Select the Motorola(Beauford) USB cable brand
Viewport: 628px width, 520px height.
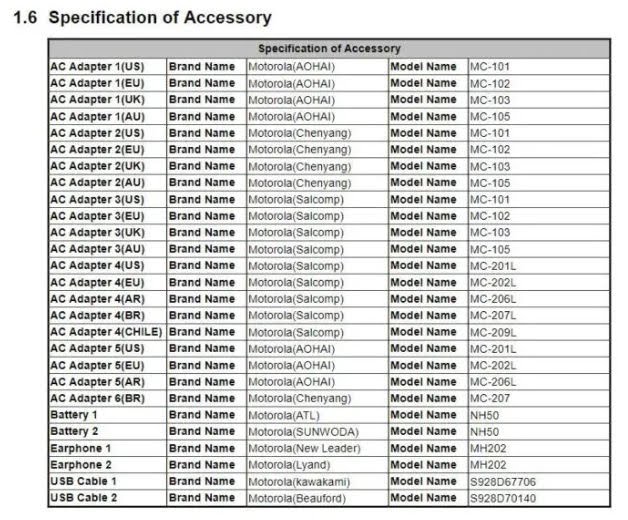pyautogui.click(x=297, y=498)
